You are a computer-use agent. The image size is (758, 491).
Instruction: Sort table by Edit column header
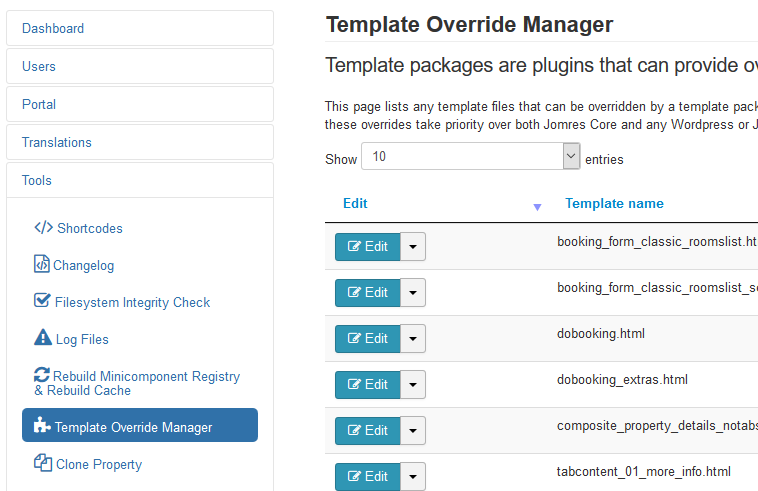(x=355, y=203)
